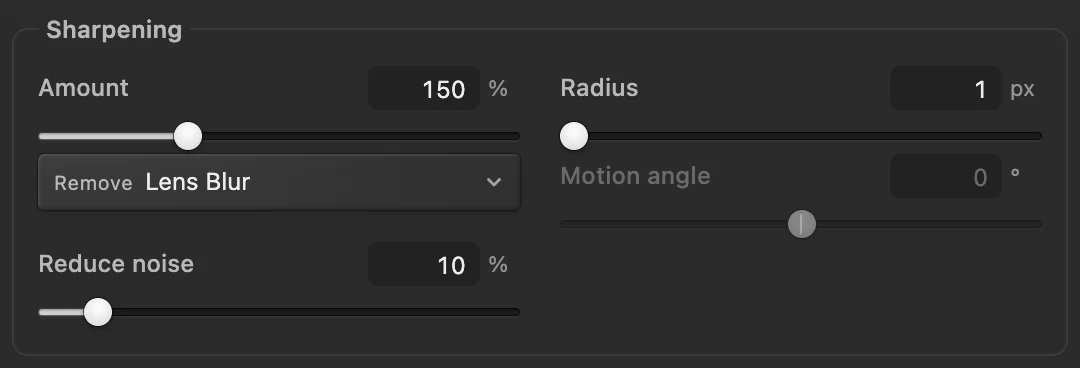Click the Reduce noise value field showing 10

424,264
